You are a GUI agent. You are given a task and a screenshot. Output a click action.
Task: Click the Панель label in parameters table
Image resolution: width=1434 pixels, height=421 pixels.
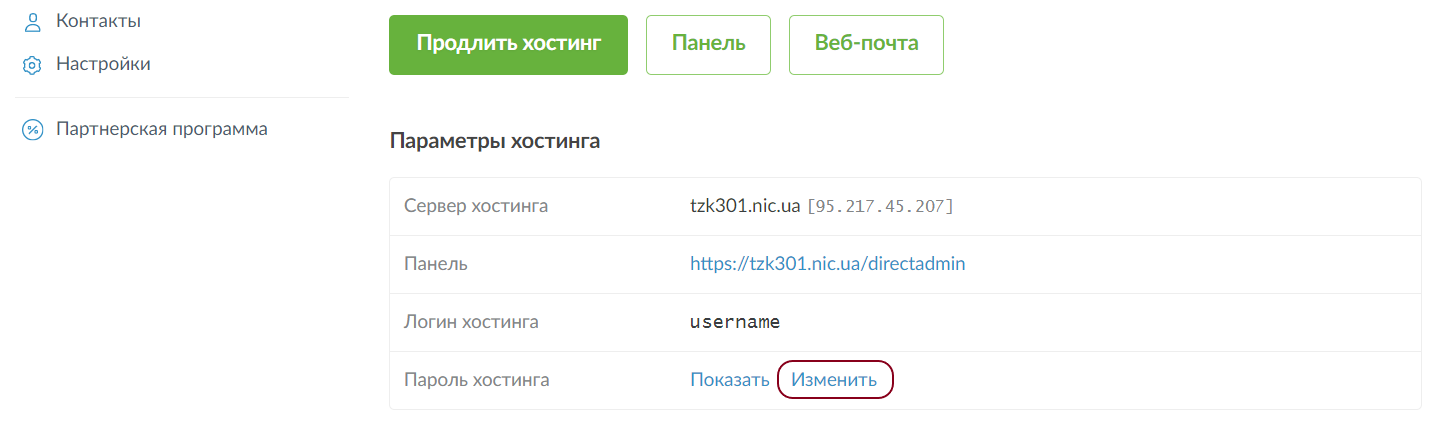point(436,264)
